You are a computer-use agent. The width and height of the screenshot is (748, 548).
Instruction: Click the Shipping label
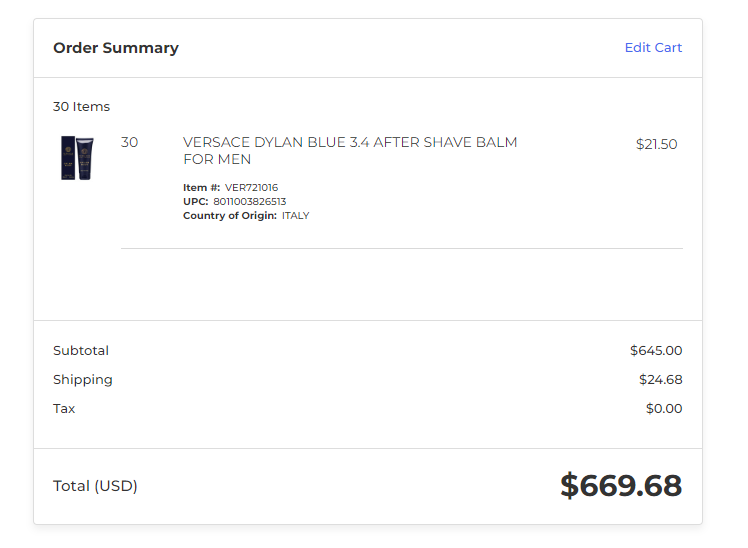pyautogui.click(x=83, y=380)
